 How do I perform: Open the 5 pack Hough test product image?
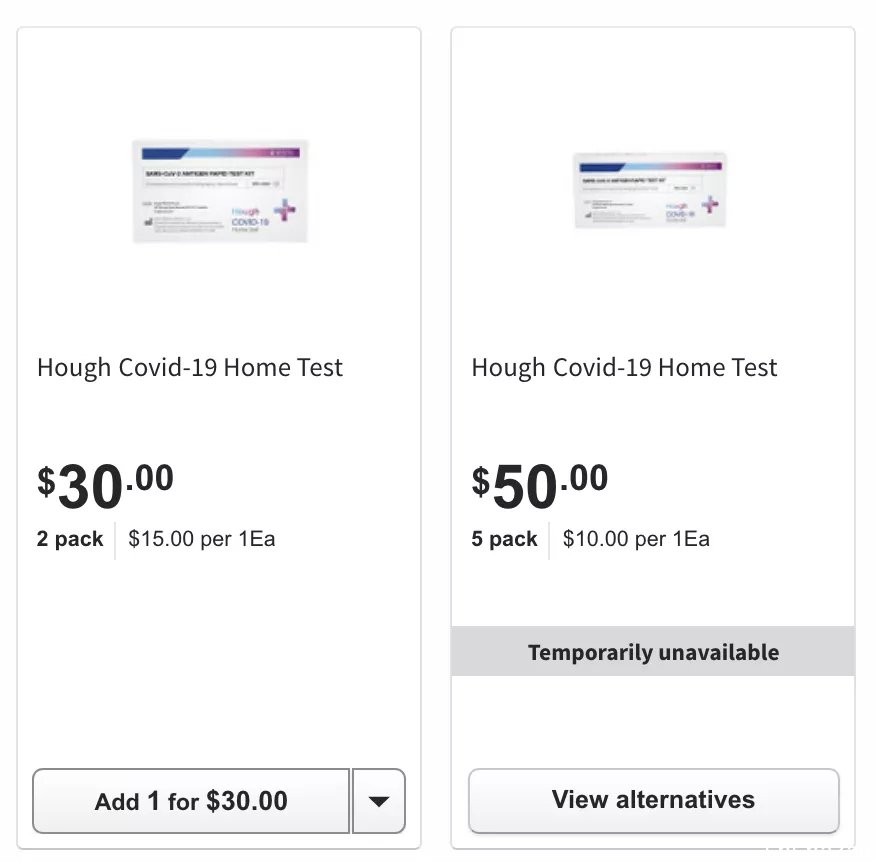tap(650, 190)
